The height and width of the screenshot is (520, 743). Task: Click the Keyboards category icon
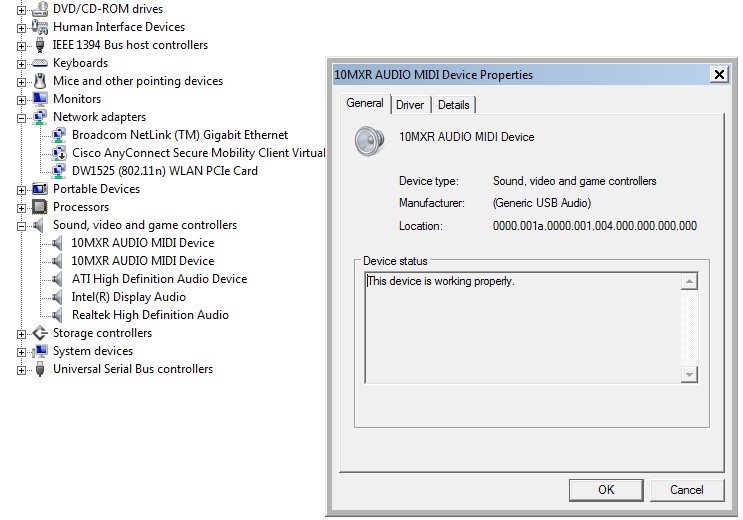click(40, 63)
